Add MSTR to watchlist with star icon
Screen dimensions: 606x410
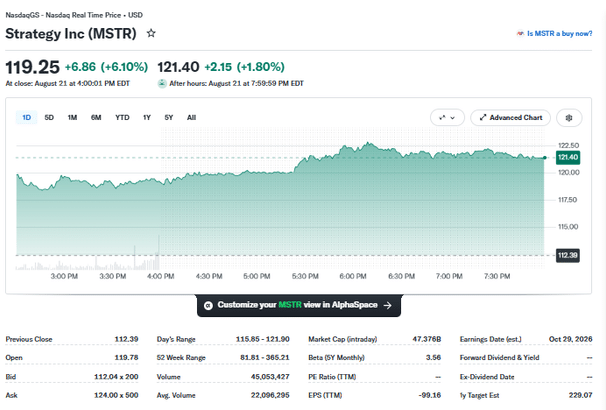[151, 33]
